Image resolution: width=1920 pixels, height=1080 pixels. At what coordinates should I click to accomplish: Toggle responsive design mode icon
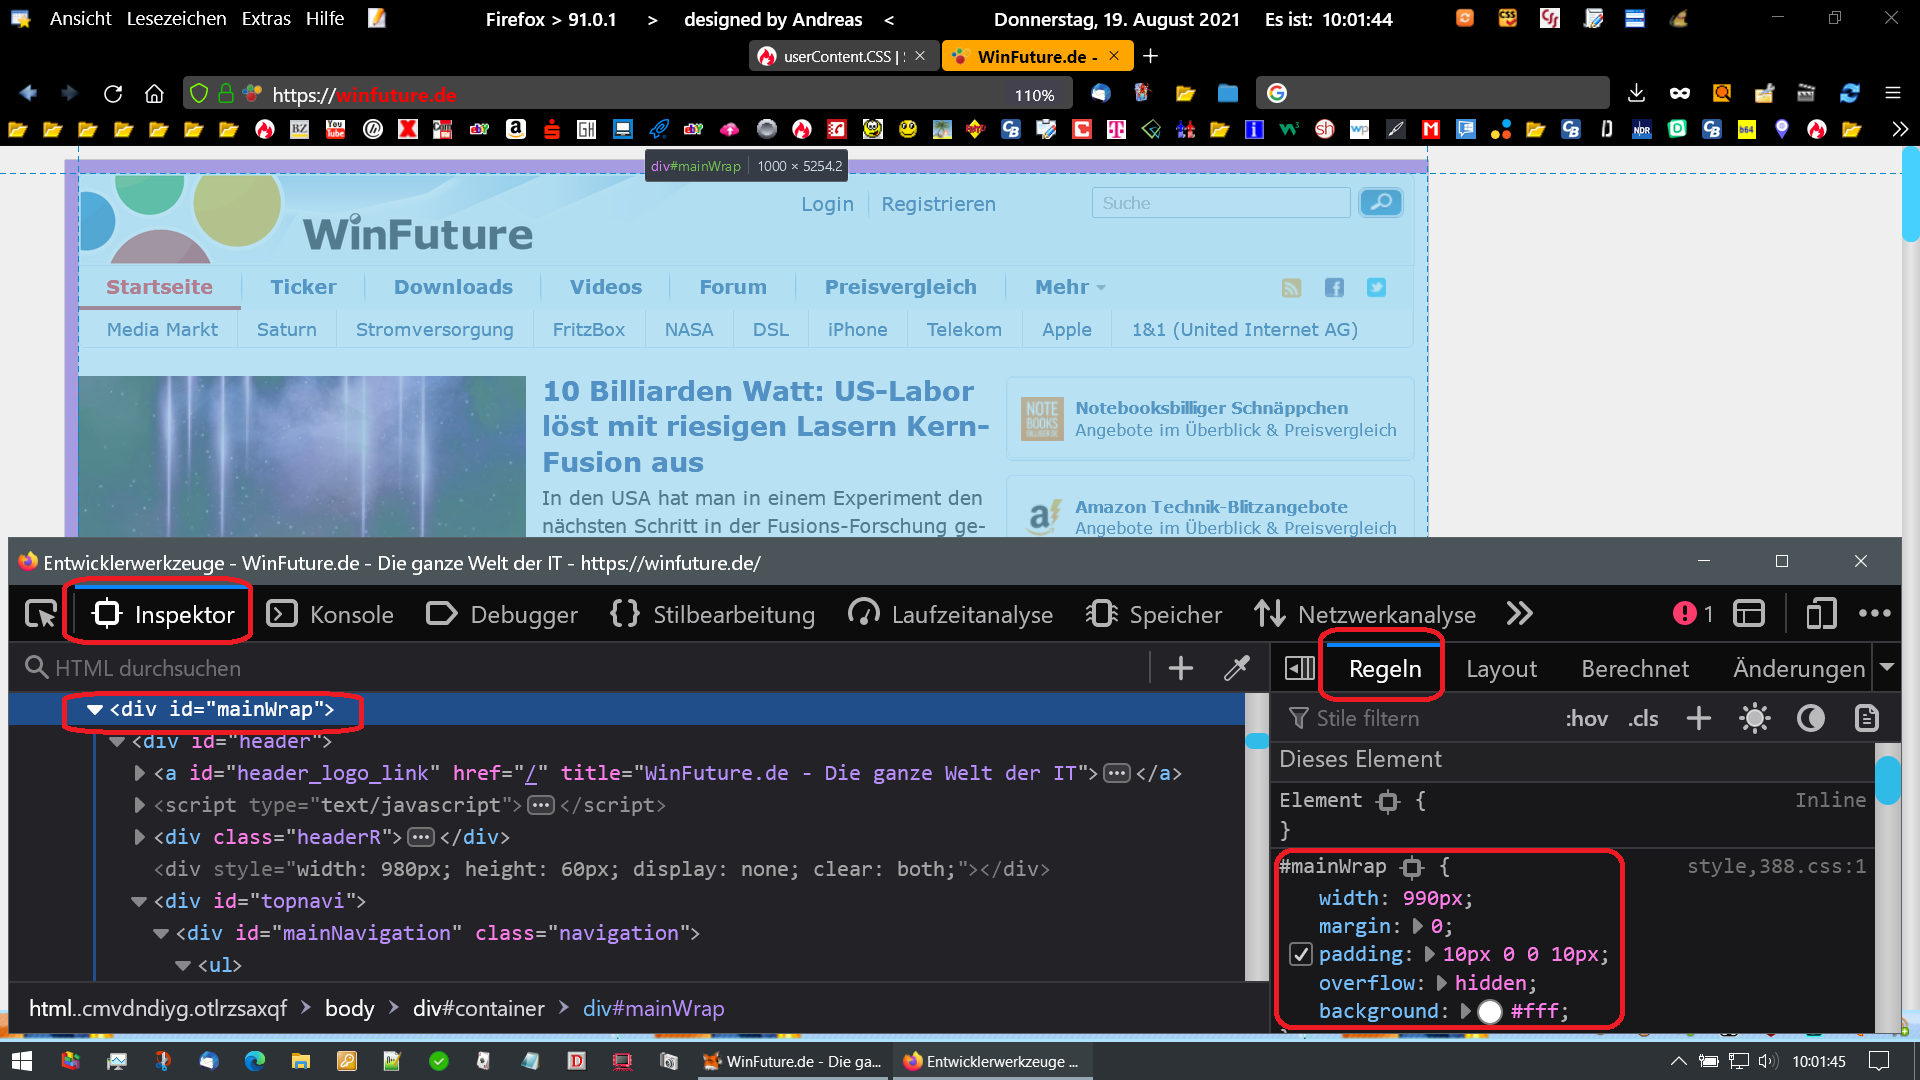1821,614
